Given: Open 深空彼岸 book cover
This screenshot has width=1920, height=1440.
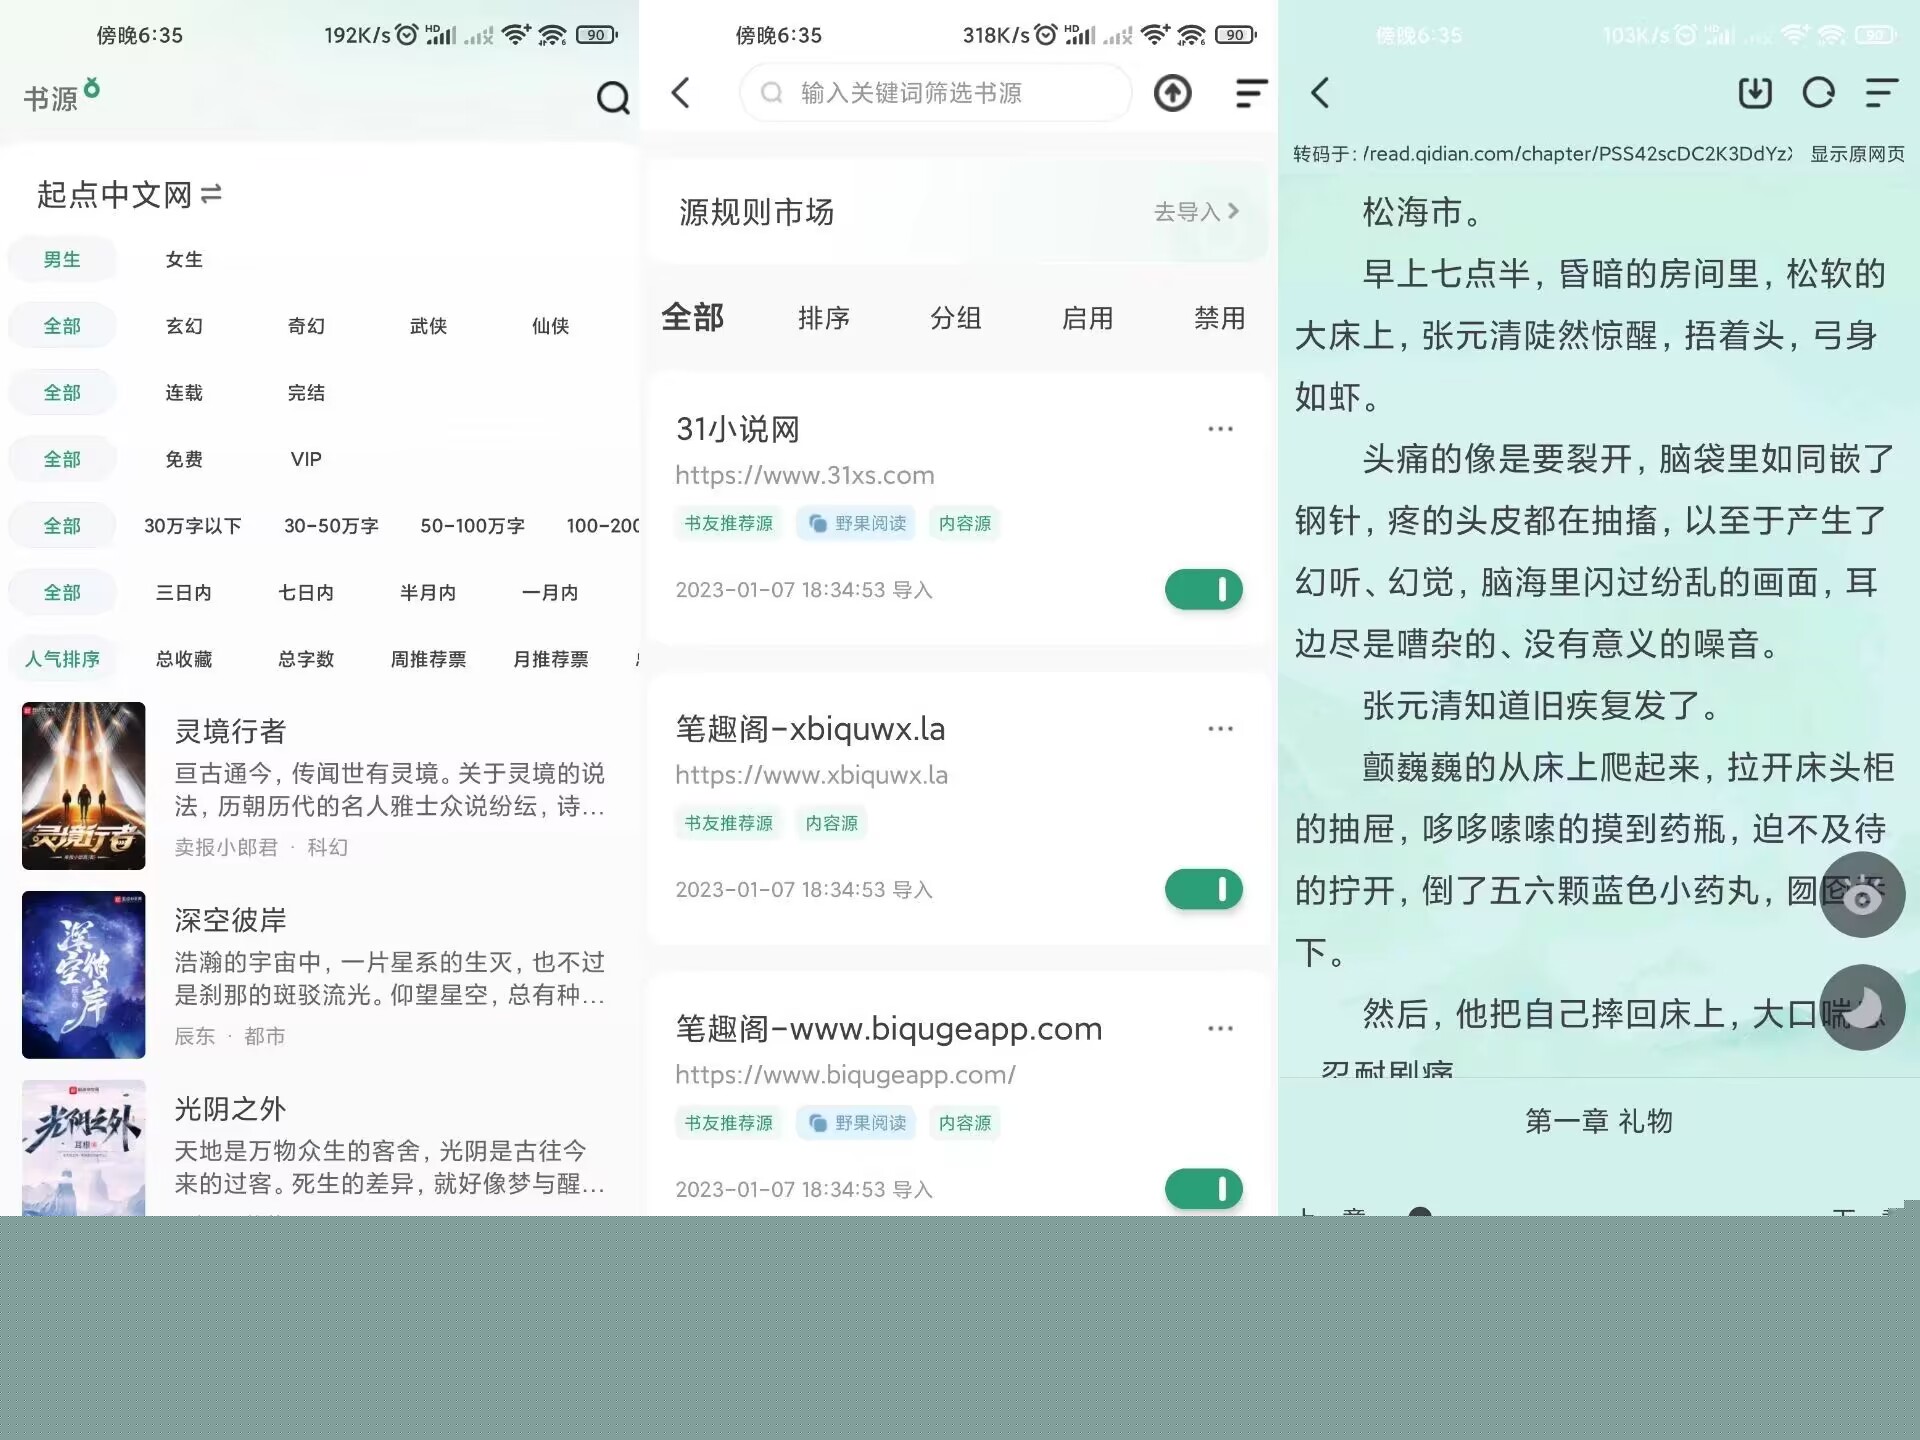Looking at the screenshot, I should [x=84, y=975].
